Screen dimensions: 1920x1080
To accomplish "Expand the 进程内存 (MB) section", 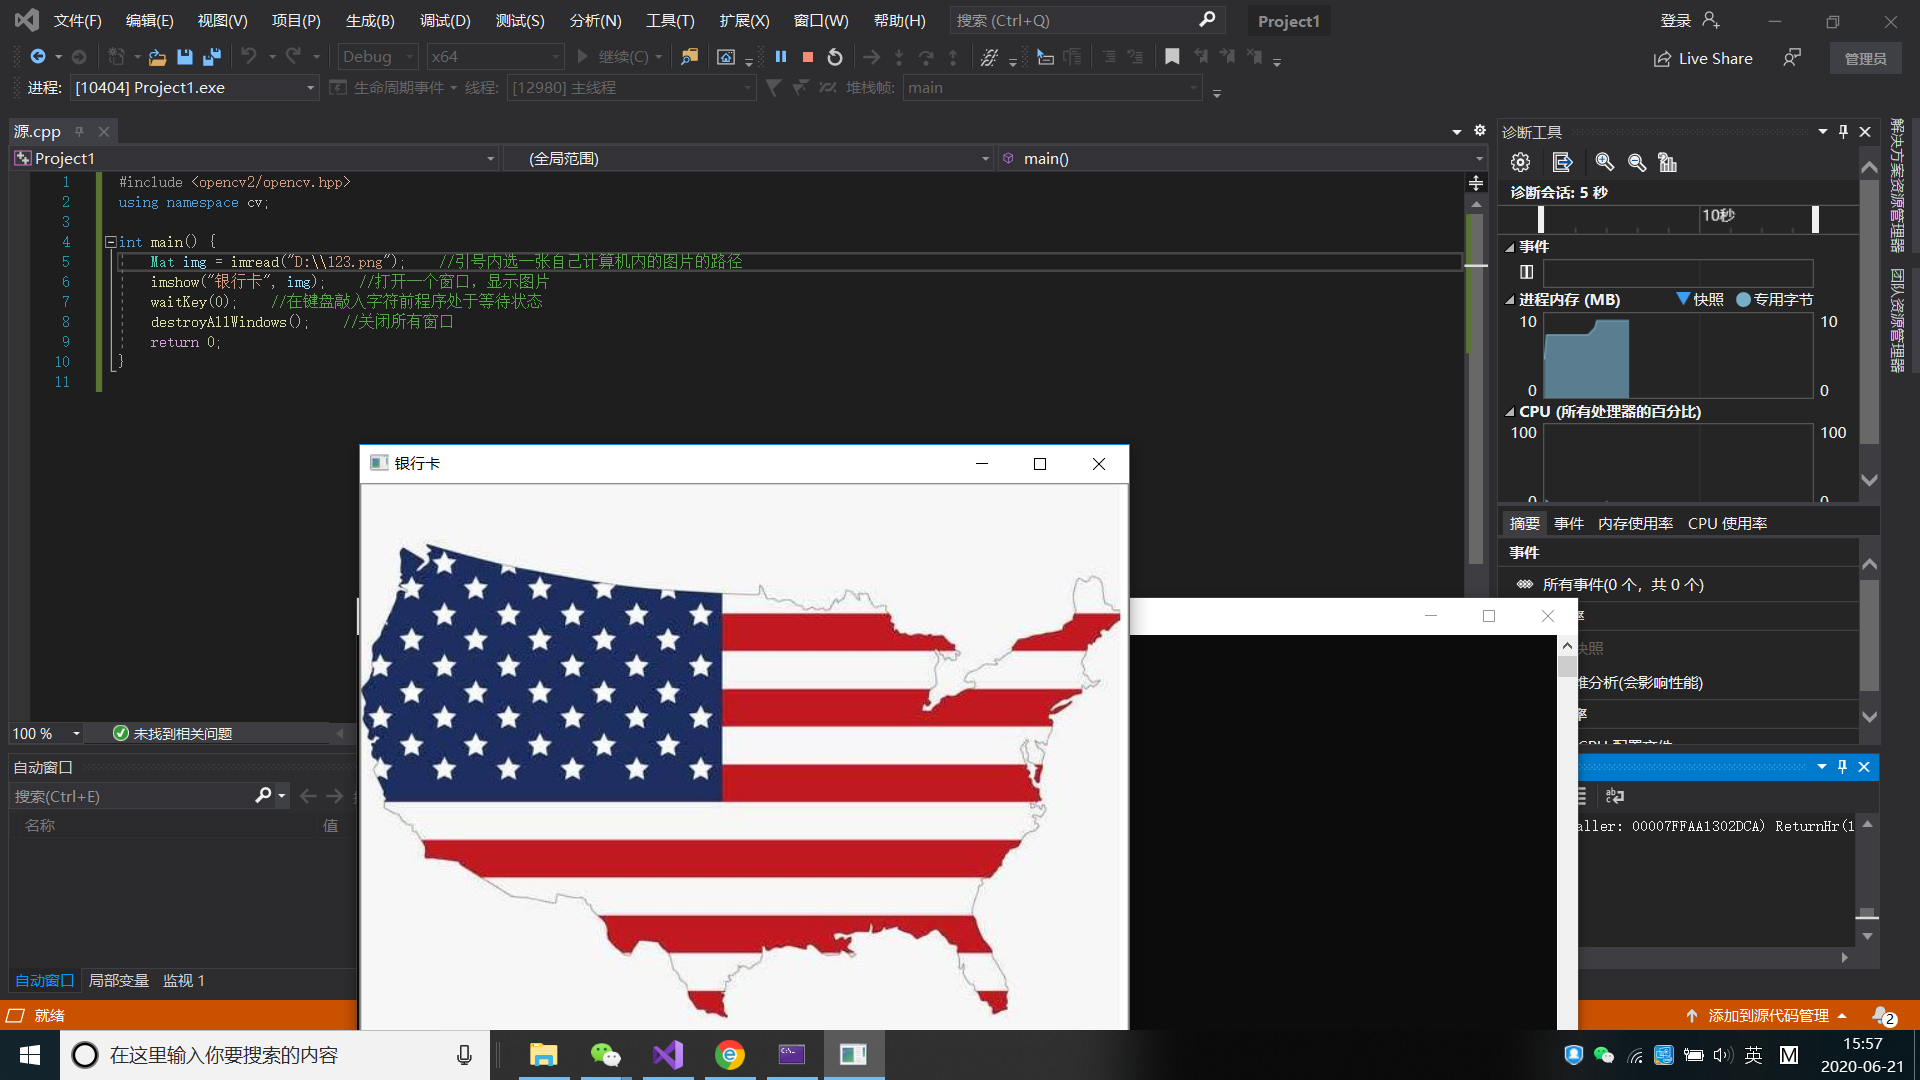I will click(x=1510, y=299).
